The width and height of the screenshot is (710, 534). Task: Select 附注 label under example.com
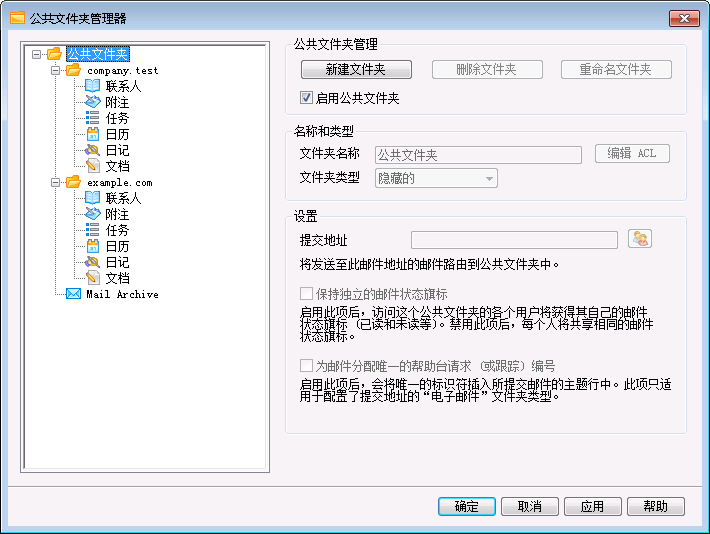(x=117, y=214)
